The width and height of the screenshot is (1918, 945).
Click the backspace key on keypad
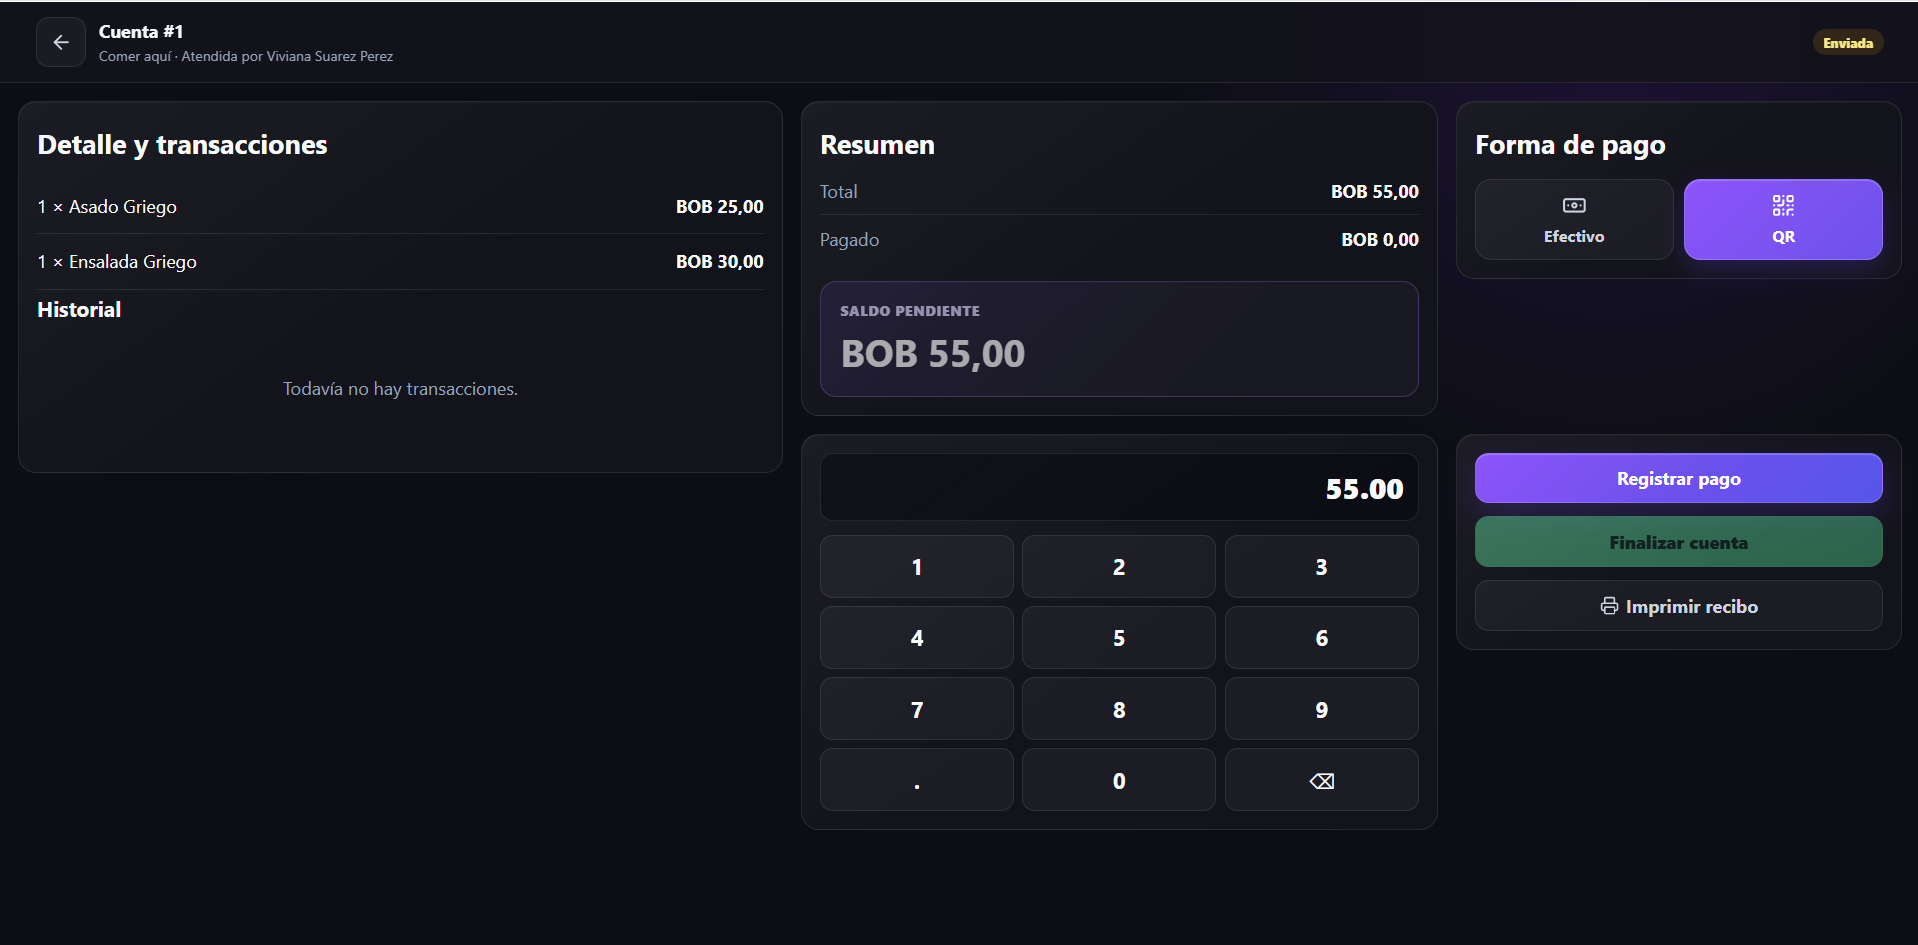click(x=1321, y=780)
